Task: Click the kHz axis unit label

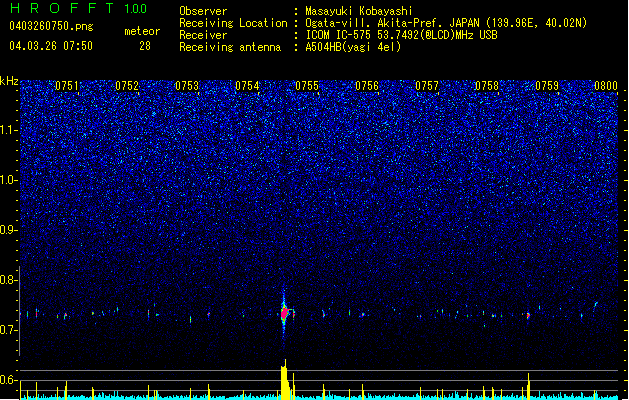Action: [9, 81]
